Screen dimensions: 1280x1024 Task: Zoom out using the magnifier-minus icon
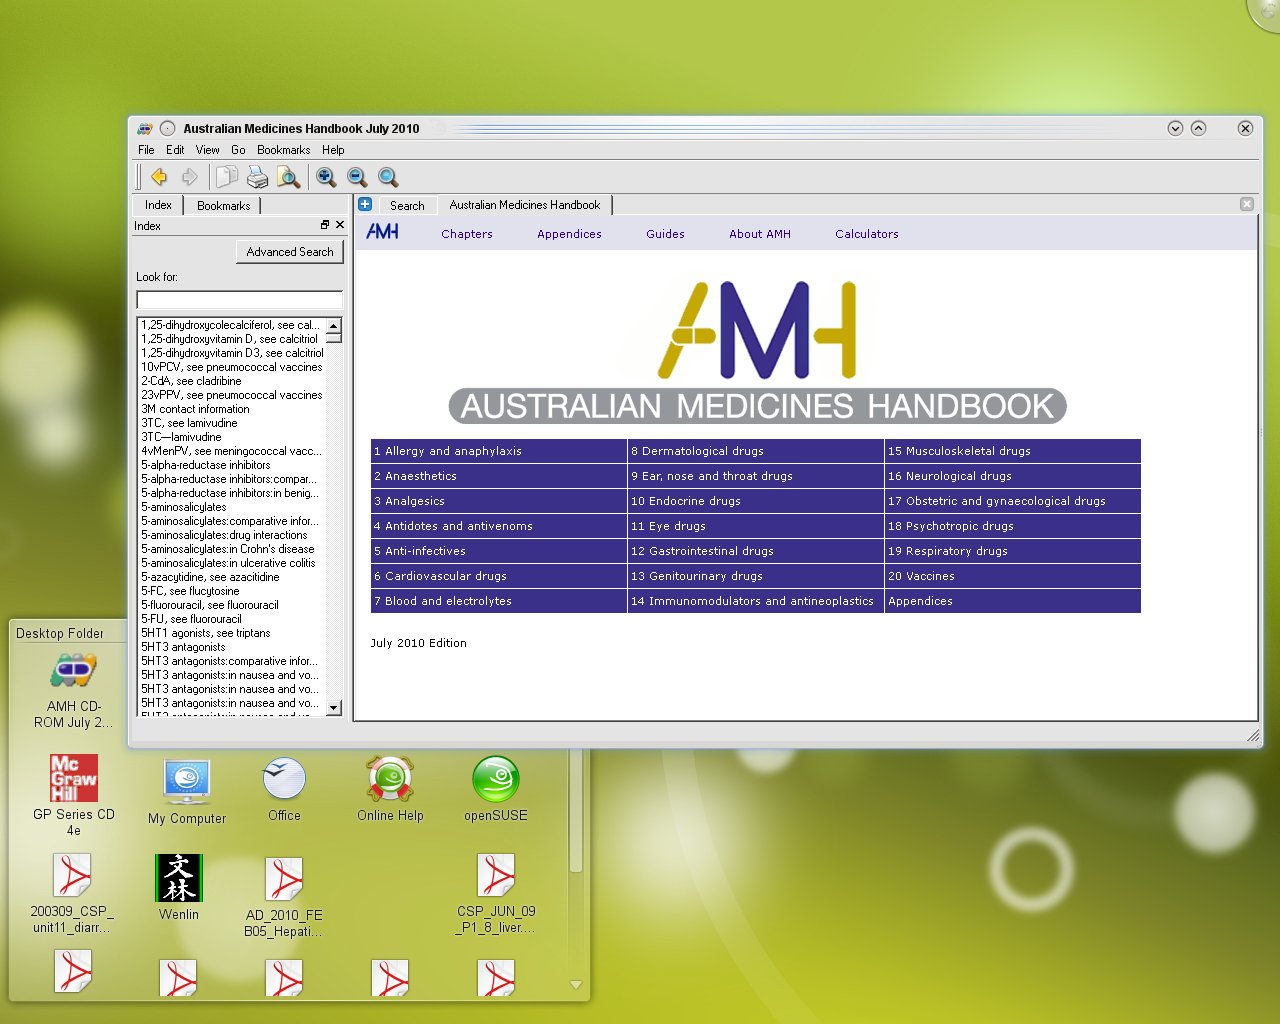(x=357, y=177)
